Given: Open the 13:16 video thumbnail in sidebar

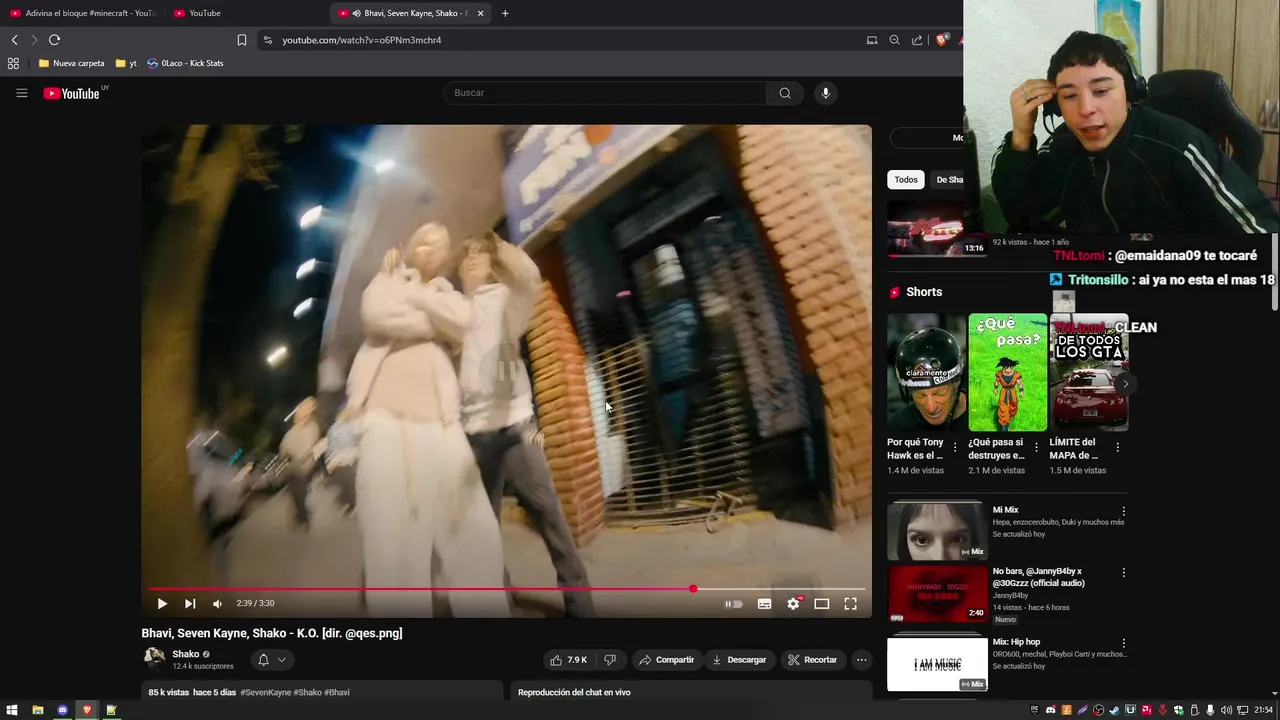Looking at the screenshot, I should [x=937, y=229].
